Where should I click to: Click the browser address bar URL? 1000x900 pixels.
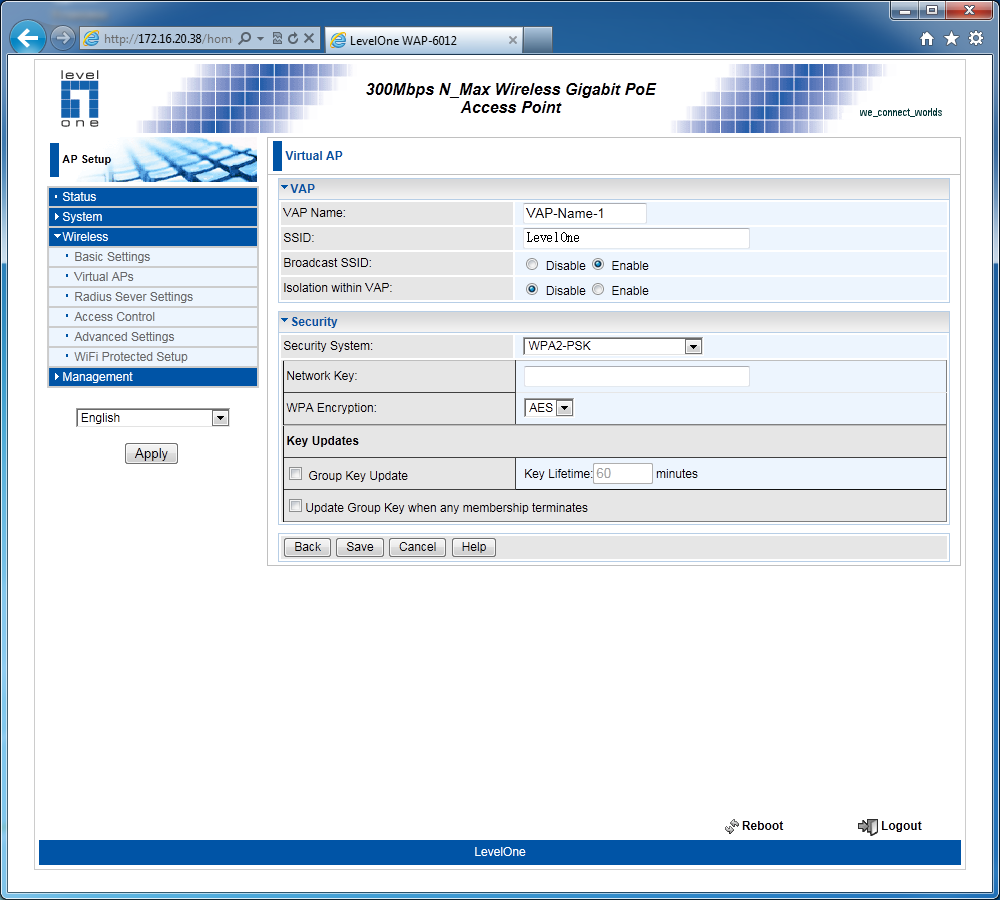[168, 39]
